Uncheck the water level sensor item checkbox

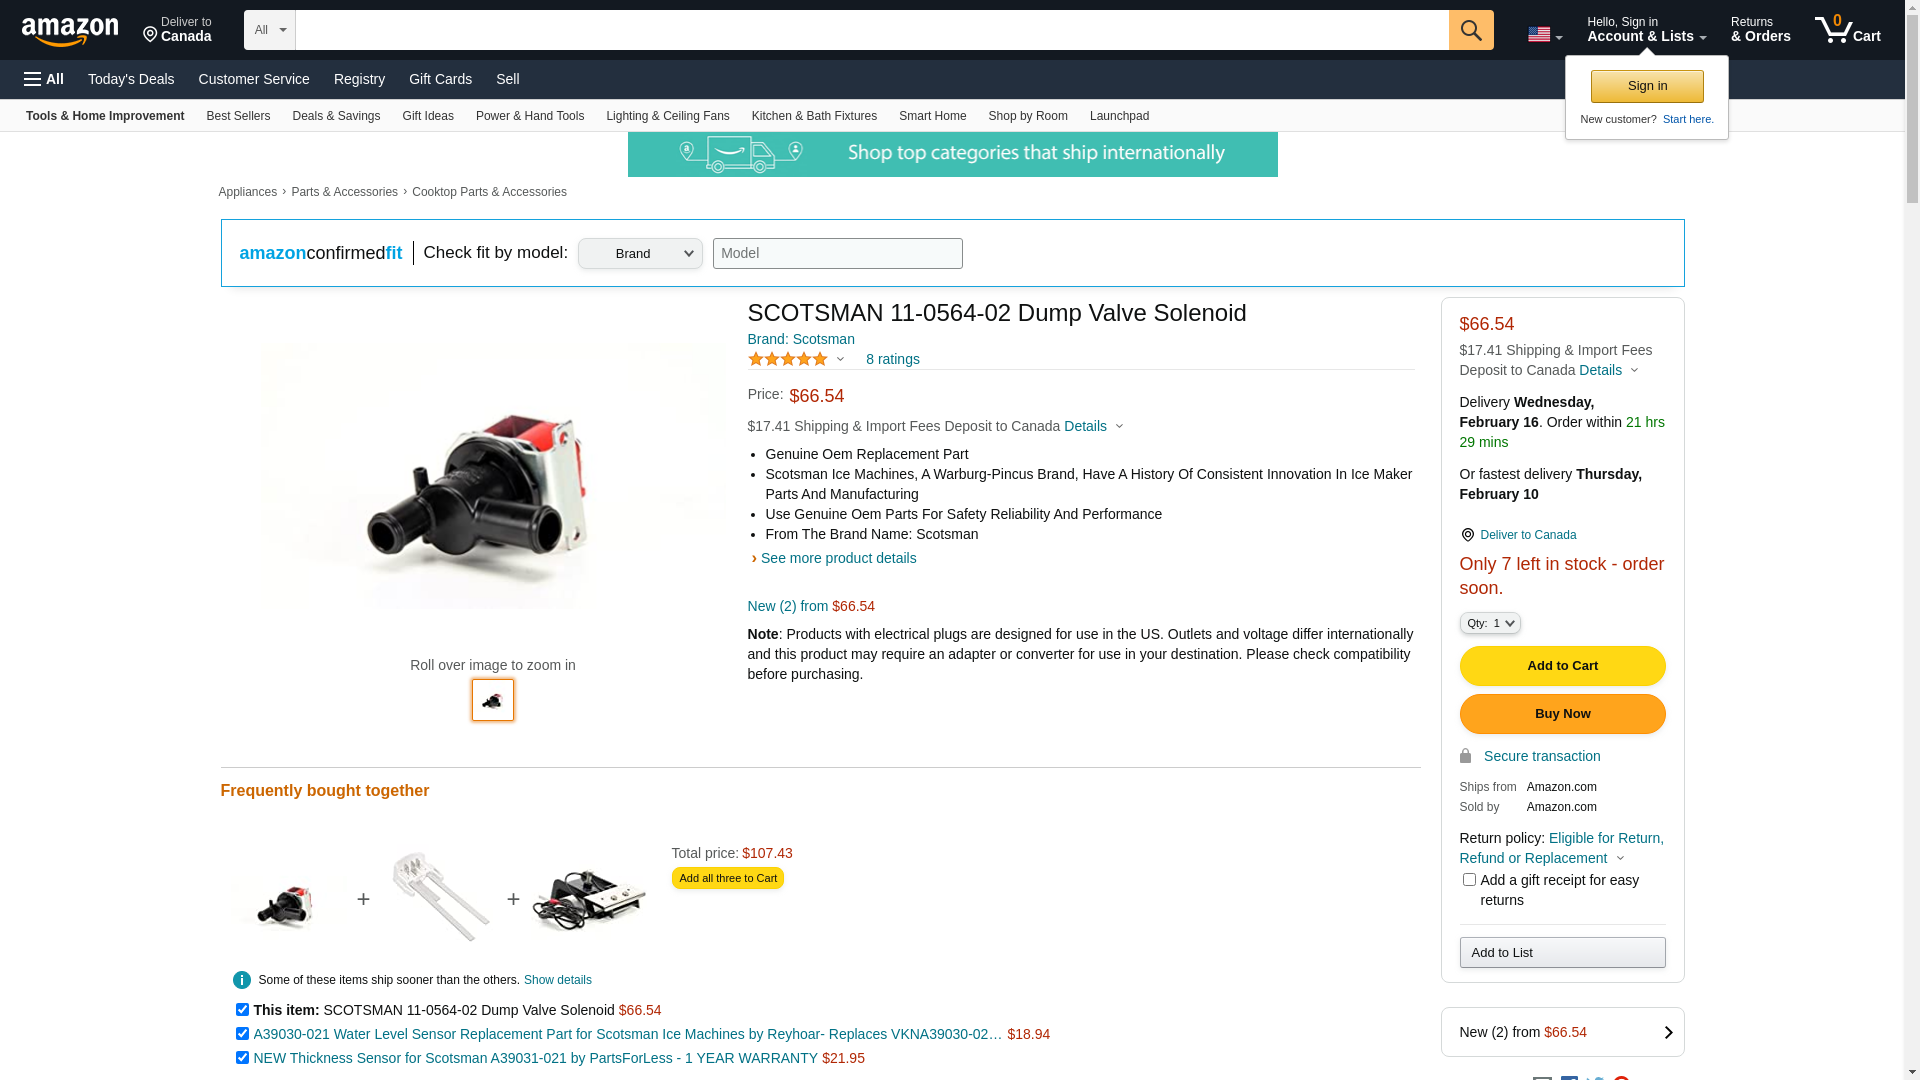[242, 1034]
